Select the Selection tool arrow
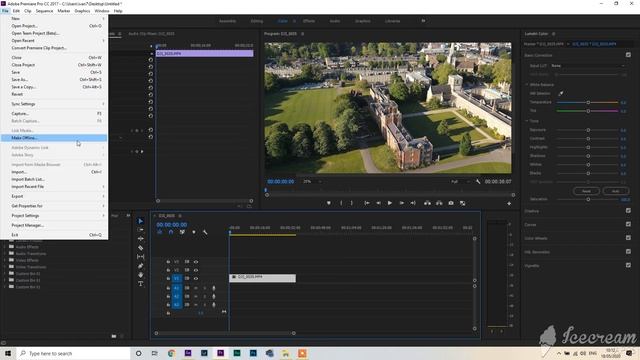 click(x=140, y=221)
